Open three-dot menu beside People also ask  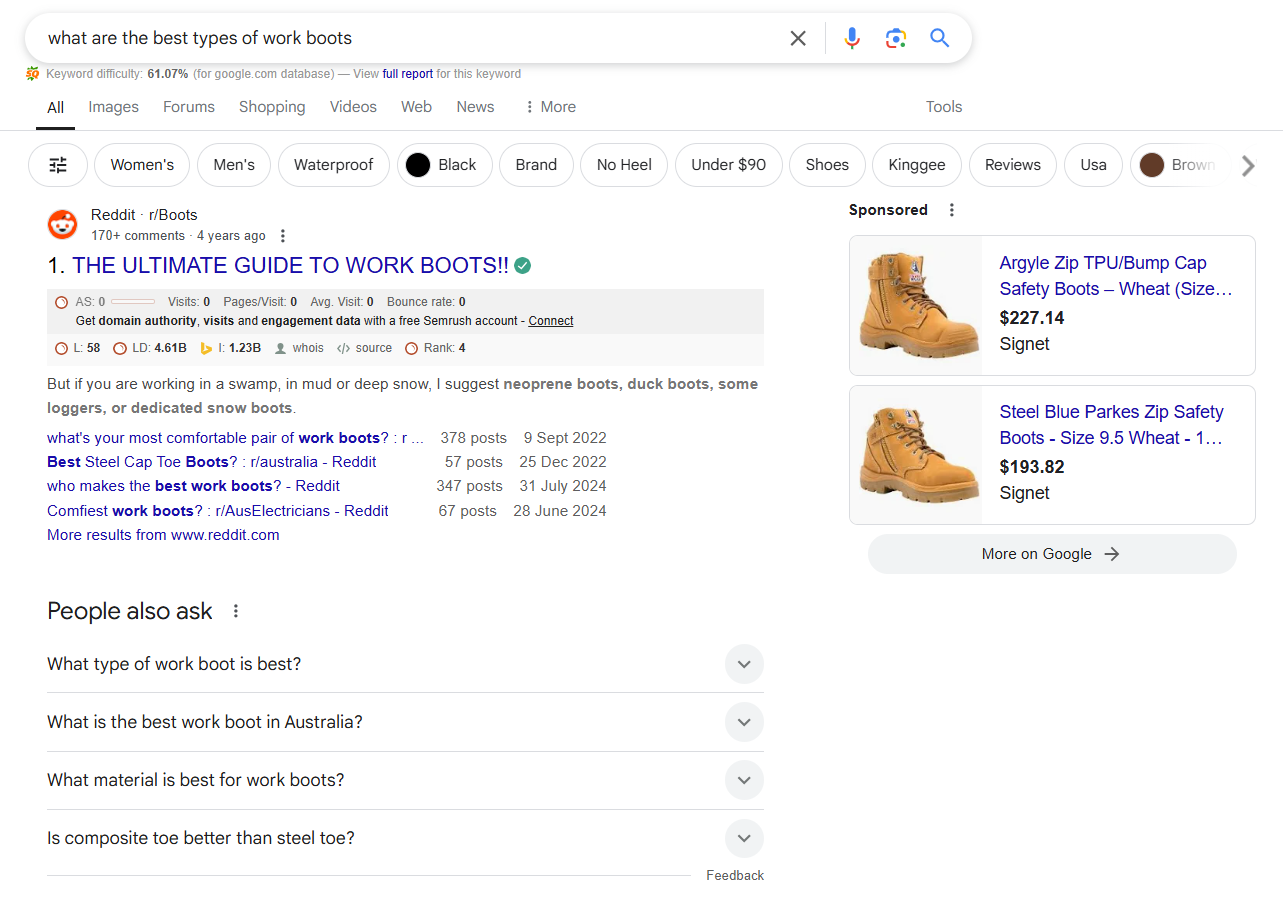click(236, 611)
